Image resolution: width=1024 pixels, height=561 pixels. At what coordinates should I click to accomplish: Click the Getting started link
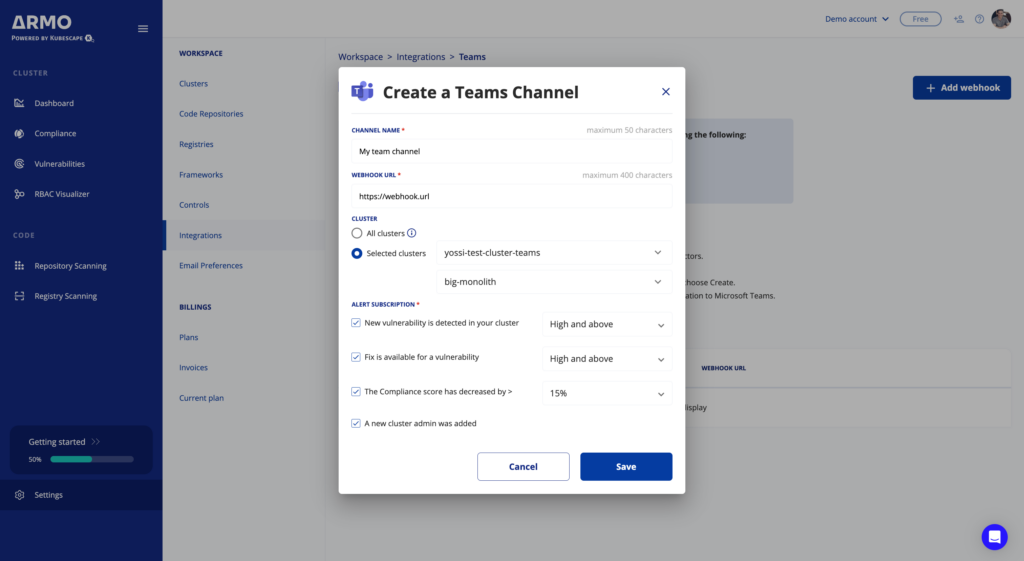coord(57,442)
